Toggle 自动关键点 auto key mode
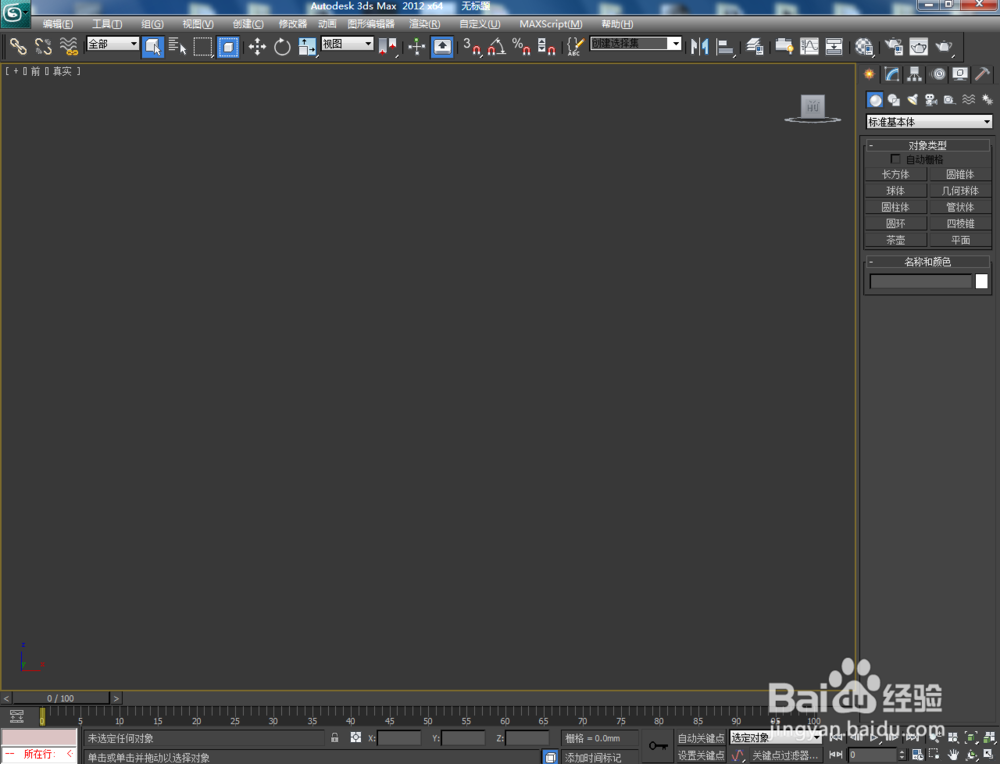The width and height of the screenshot is (1000, 764). pyautogui.click(x=701, y=738)
